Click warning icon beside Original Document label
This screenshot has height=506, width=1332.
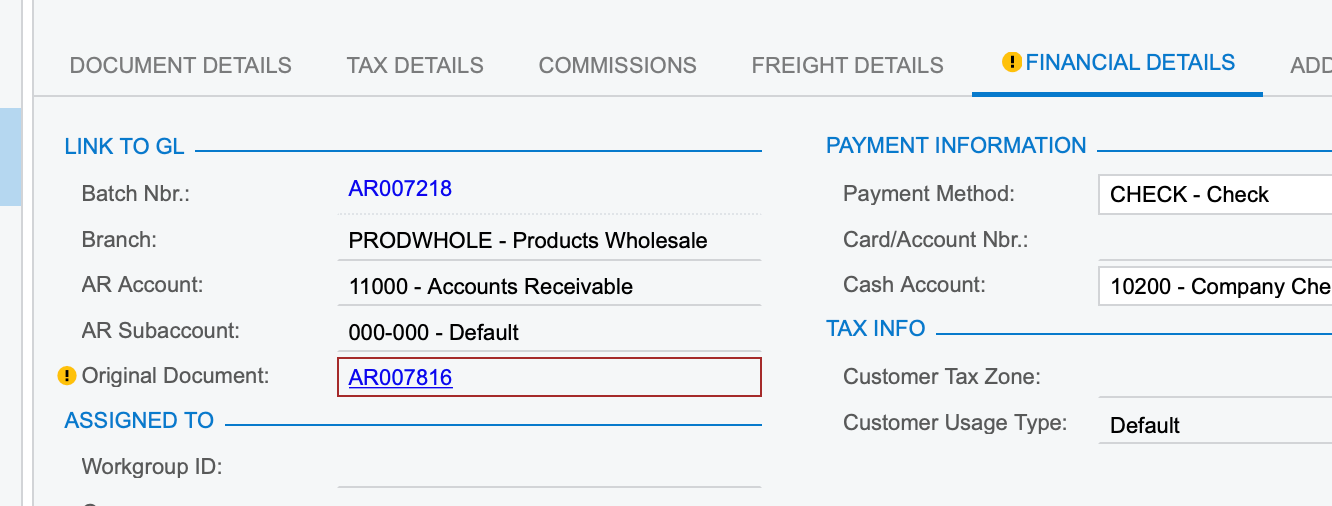[67, 377]
